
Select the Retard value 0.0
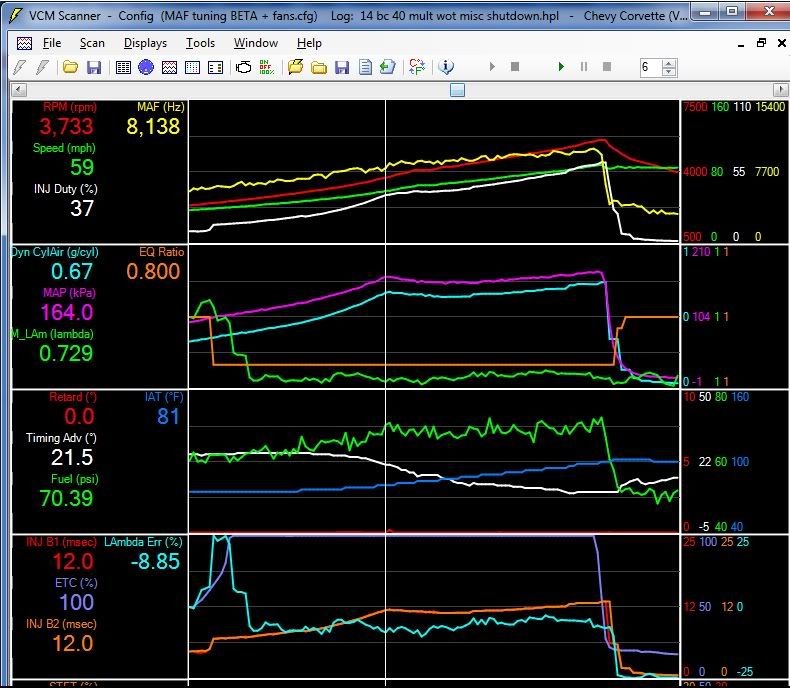[x=79, y=417]
